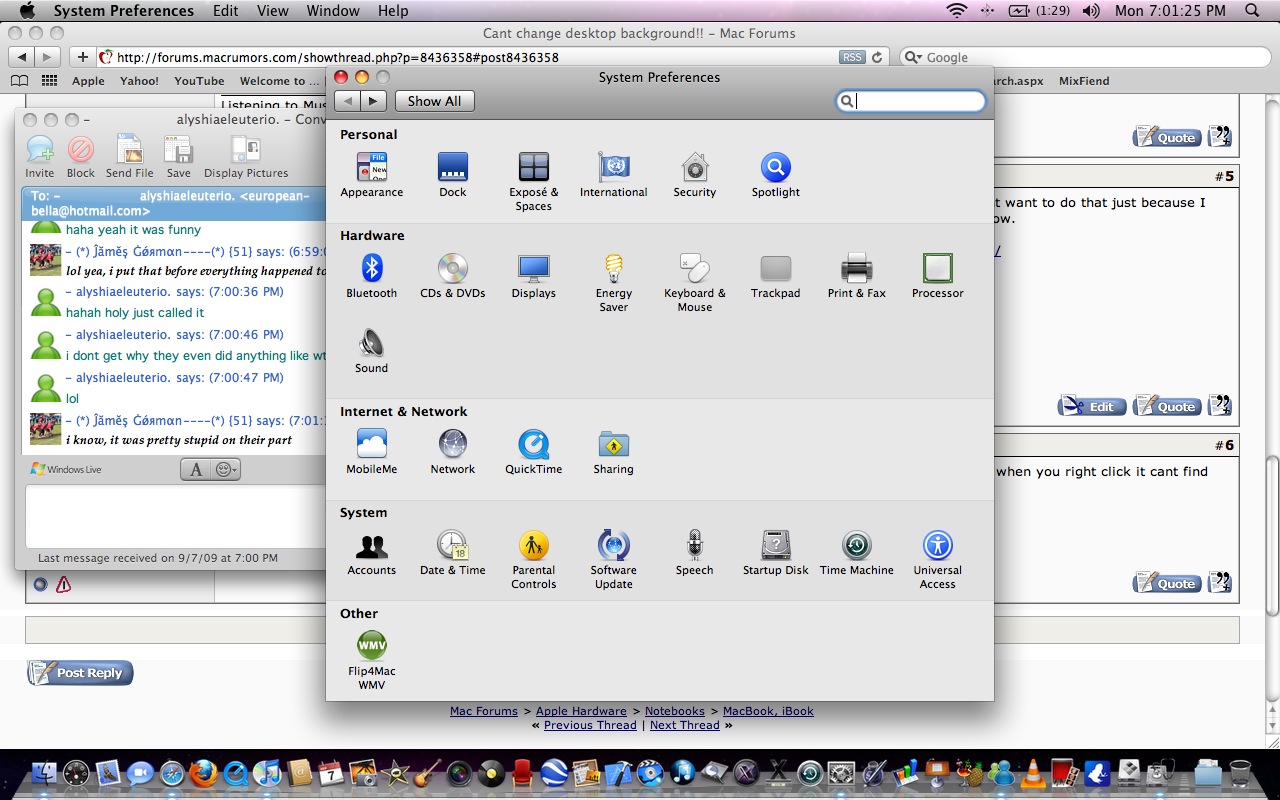The image size is (1280, 800).
Task: Open Exposé & Spaces preferences
Action: 533,182
